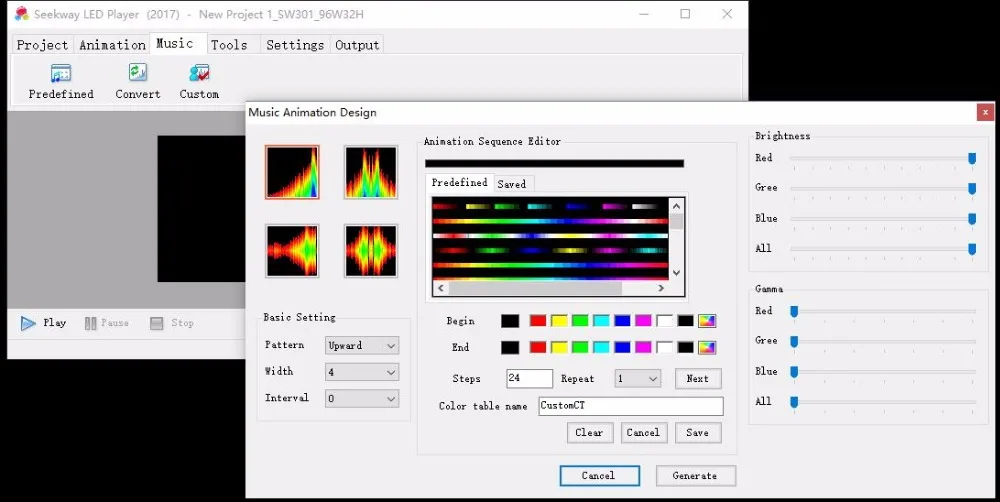Click the Brightness All slider handle

972,249
